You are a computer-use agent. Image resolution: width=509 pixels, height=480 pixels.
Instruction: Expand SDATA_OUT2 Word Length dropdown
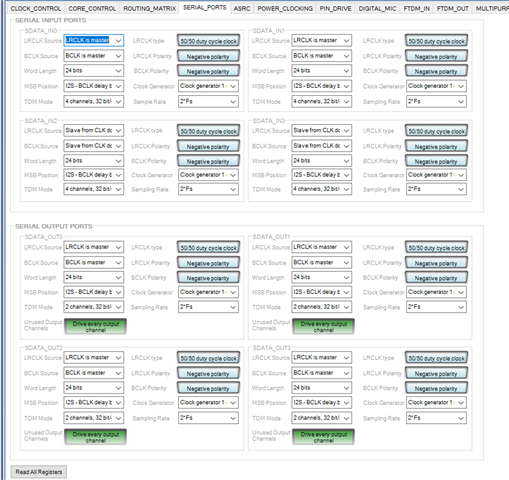(x=94, y=388)
